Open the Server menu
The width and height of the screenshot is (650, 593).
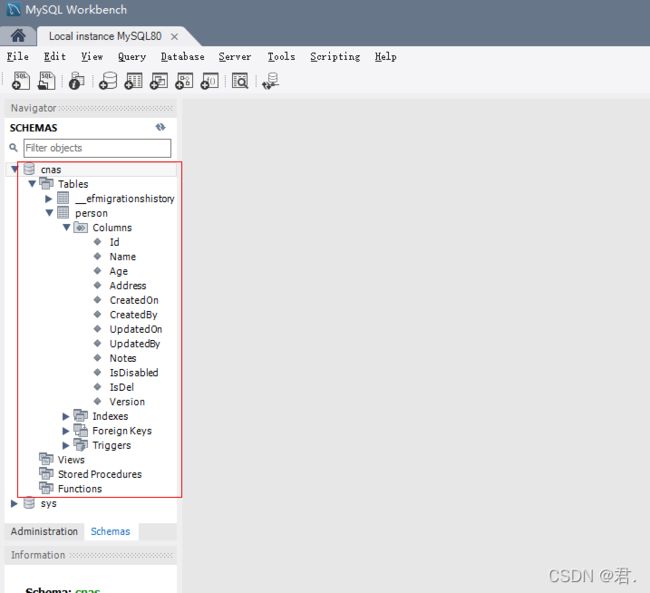(235, 56)
